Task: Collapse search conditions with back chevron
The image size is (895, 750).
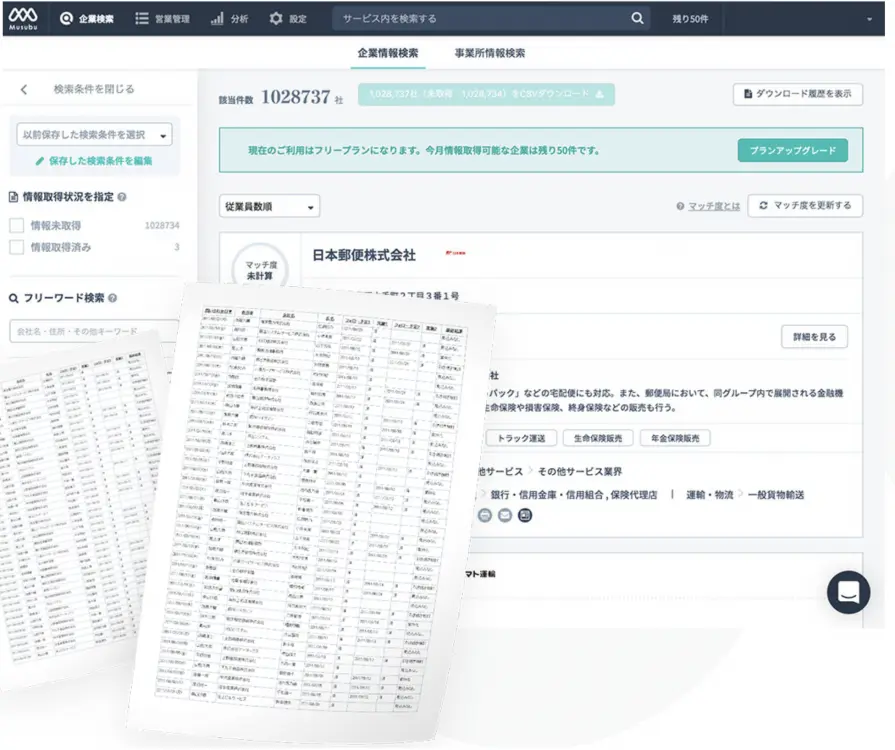Action: (24, 90)
